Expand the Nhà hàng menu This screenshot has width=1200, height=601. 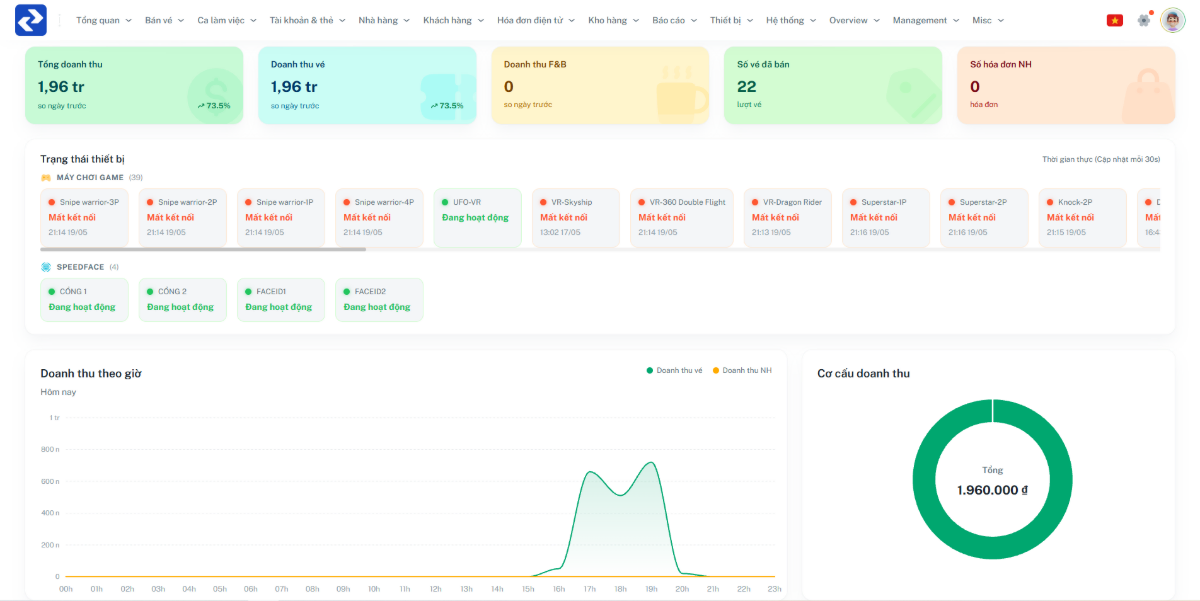[384, 20]
